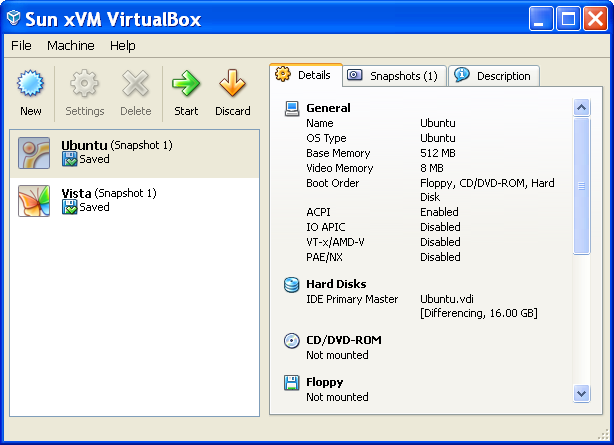The image size is (614, 445).
Task: Click the greyed Delete X icon
Action: point(135,83)
